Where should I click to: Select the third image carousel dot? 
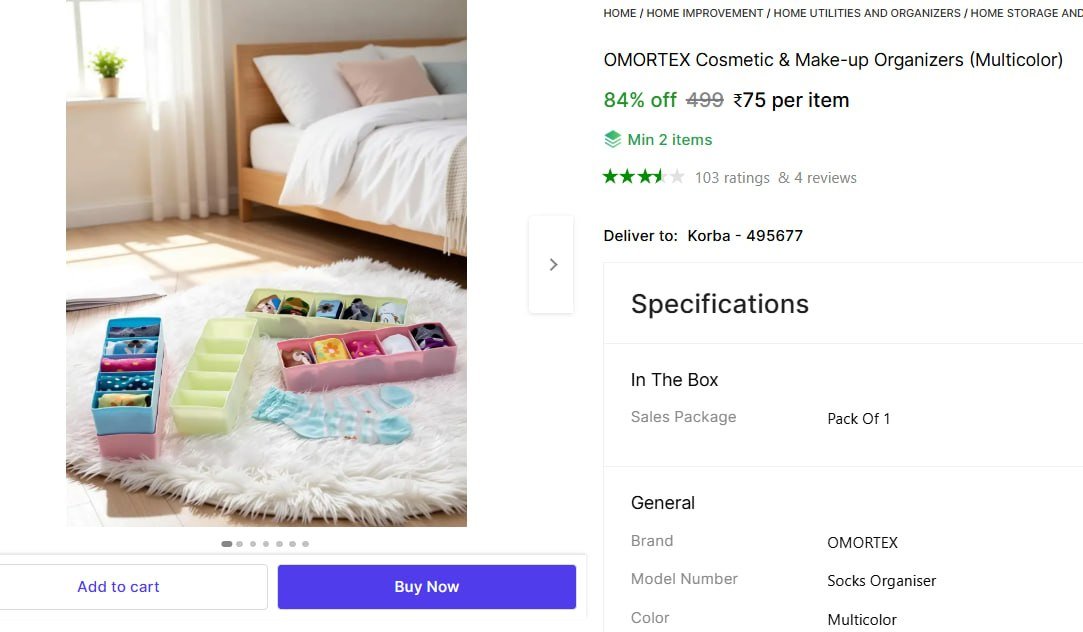click(x=253, y=544)
